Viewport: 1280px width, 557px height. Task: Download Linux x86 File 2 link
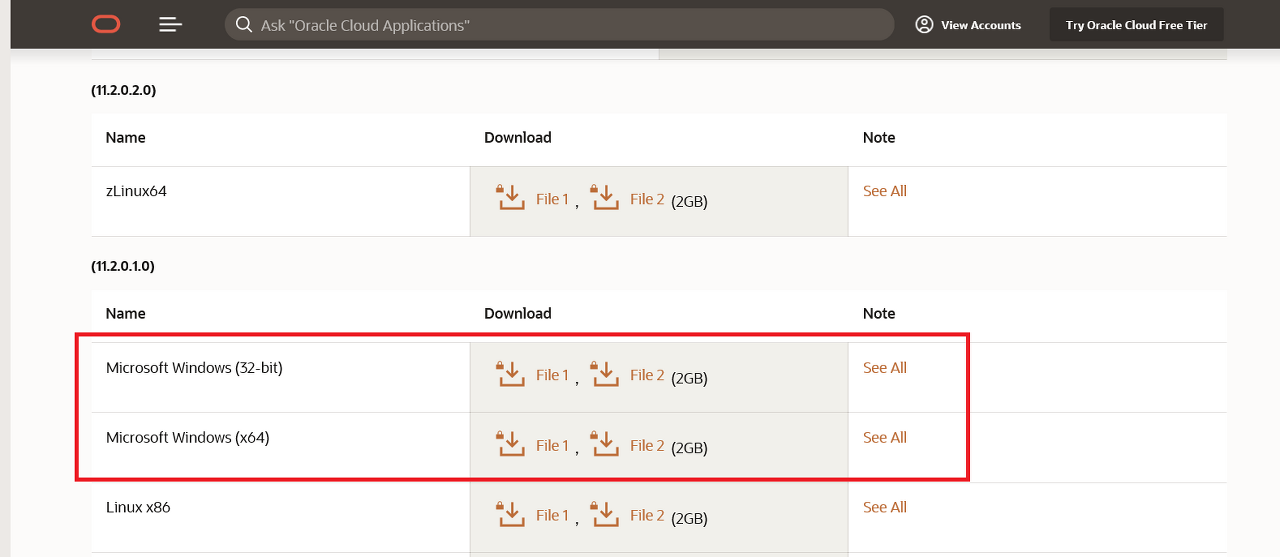647,515
